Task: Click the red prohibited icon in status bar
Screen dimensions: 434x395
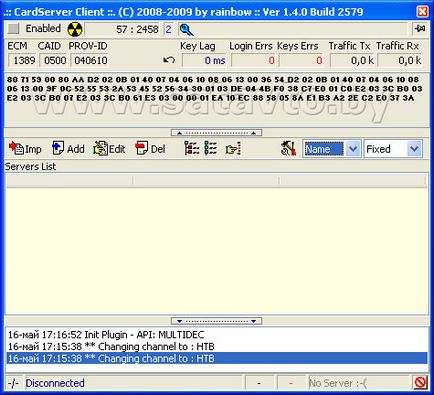Action: [x=420, y=383]
